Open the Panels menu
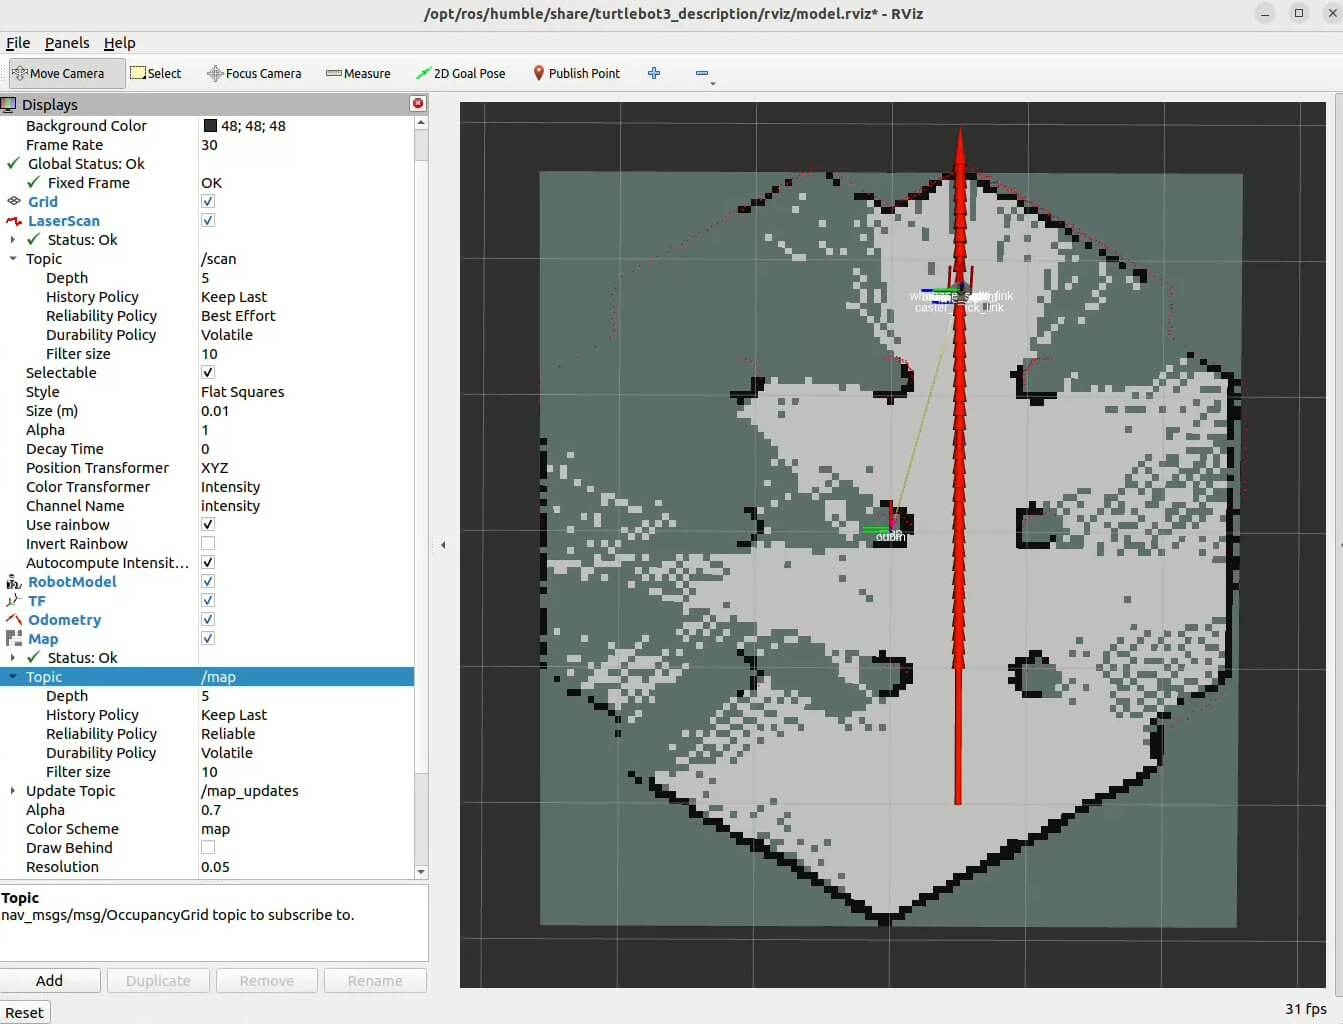 tap(67, 43)
